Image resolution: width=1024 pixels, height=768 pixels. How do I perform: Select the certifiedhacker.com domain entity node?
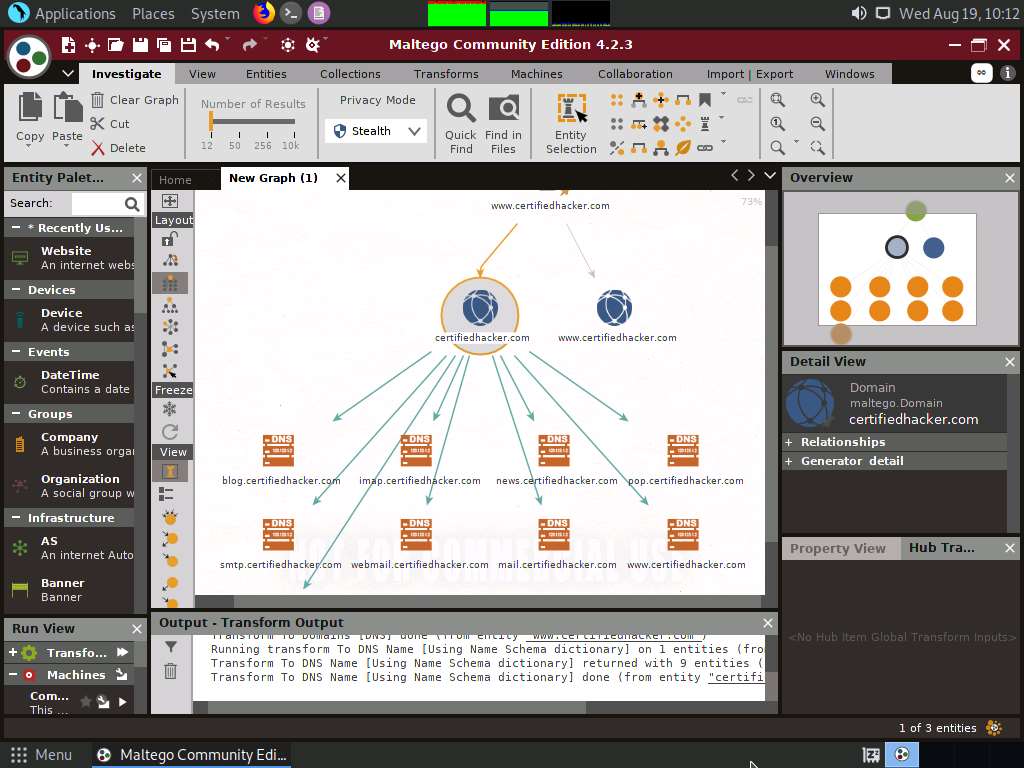(x=481, y=315)
